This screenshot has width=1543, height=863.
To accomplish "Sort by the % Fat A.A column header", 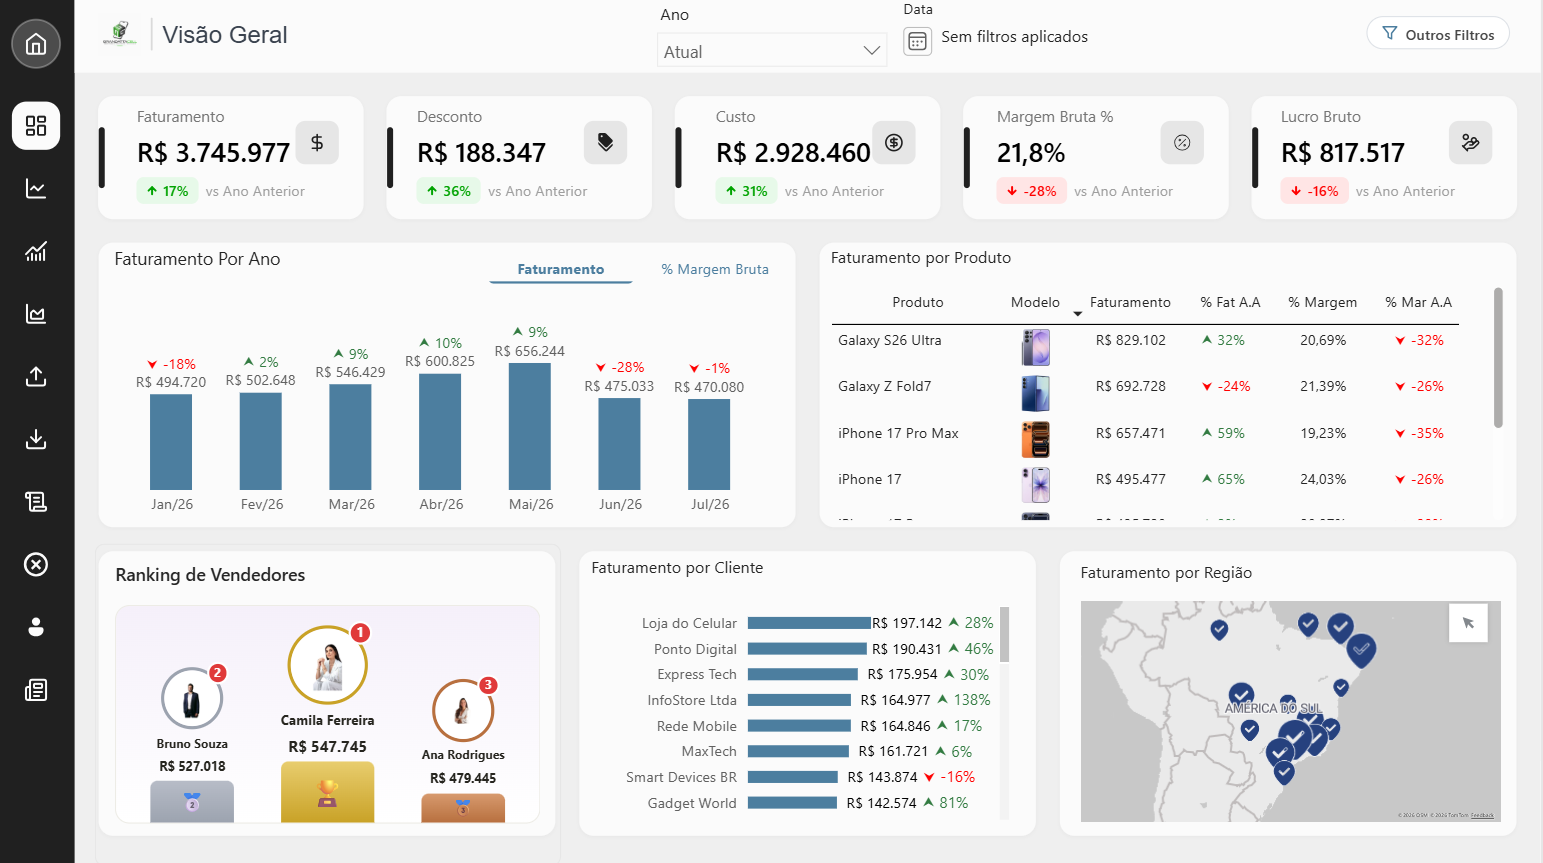I will (1230, 302).
